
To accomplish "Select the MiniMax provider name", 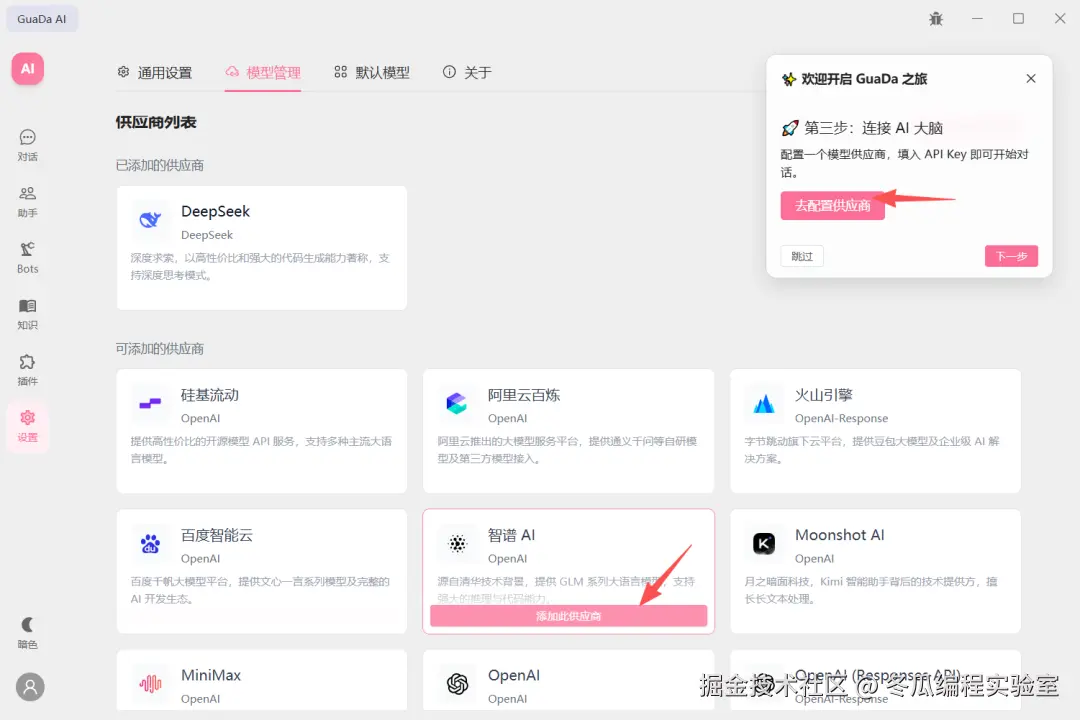I will tap(211, 675).
